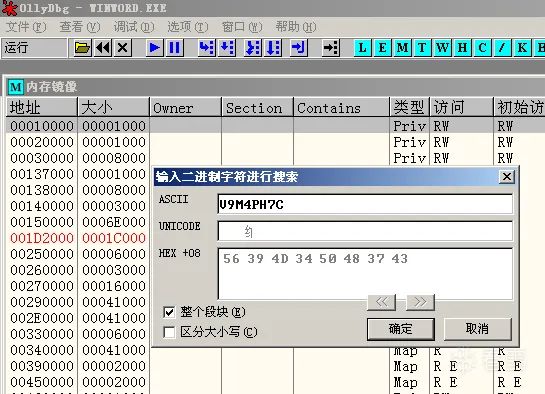Screen dimensions: 545x394
Task: Click the Owner column header
Action: point(186,107)
